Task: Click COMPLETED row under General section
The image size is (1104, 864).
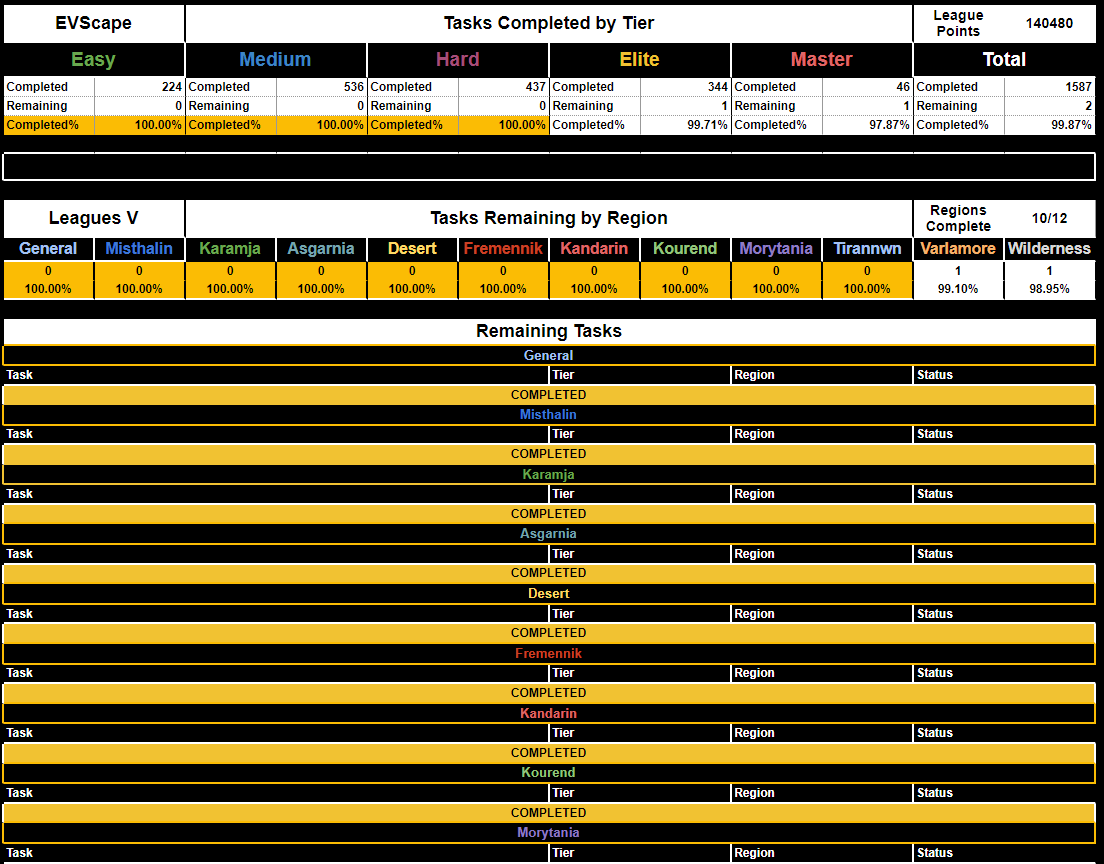Action: [x=548, y=395]
